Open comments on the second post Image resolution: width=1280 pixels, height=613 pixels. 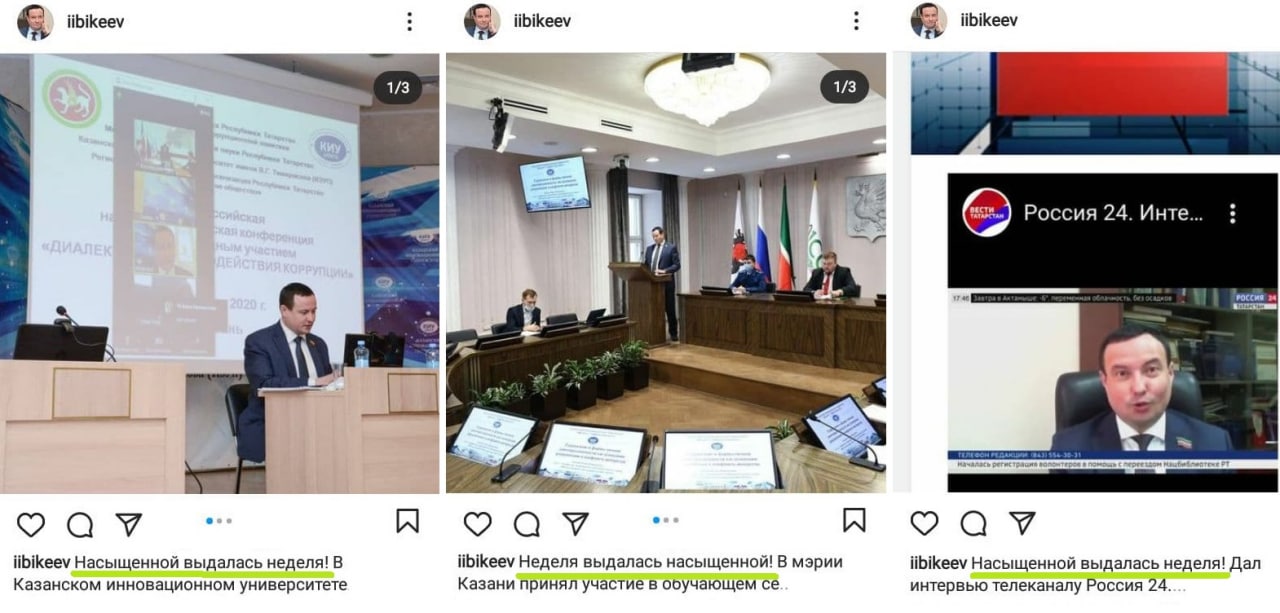point(526,524)
